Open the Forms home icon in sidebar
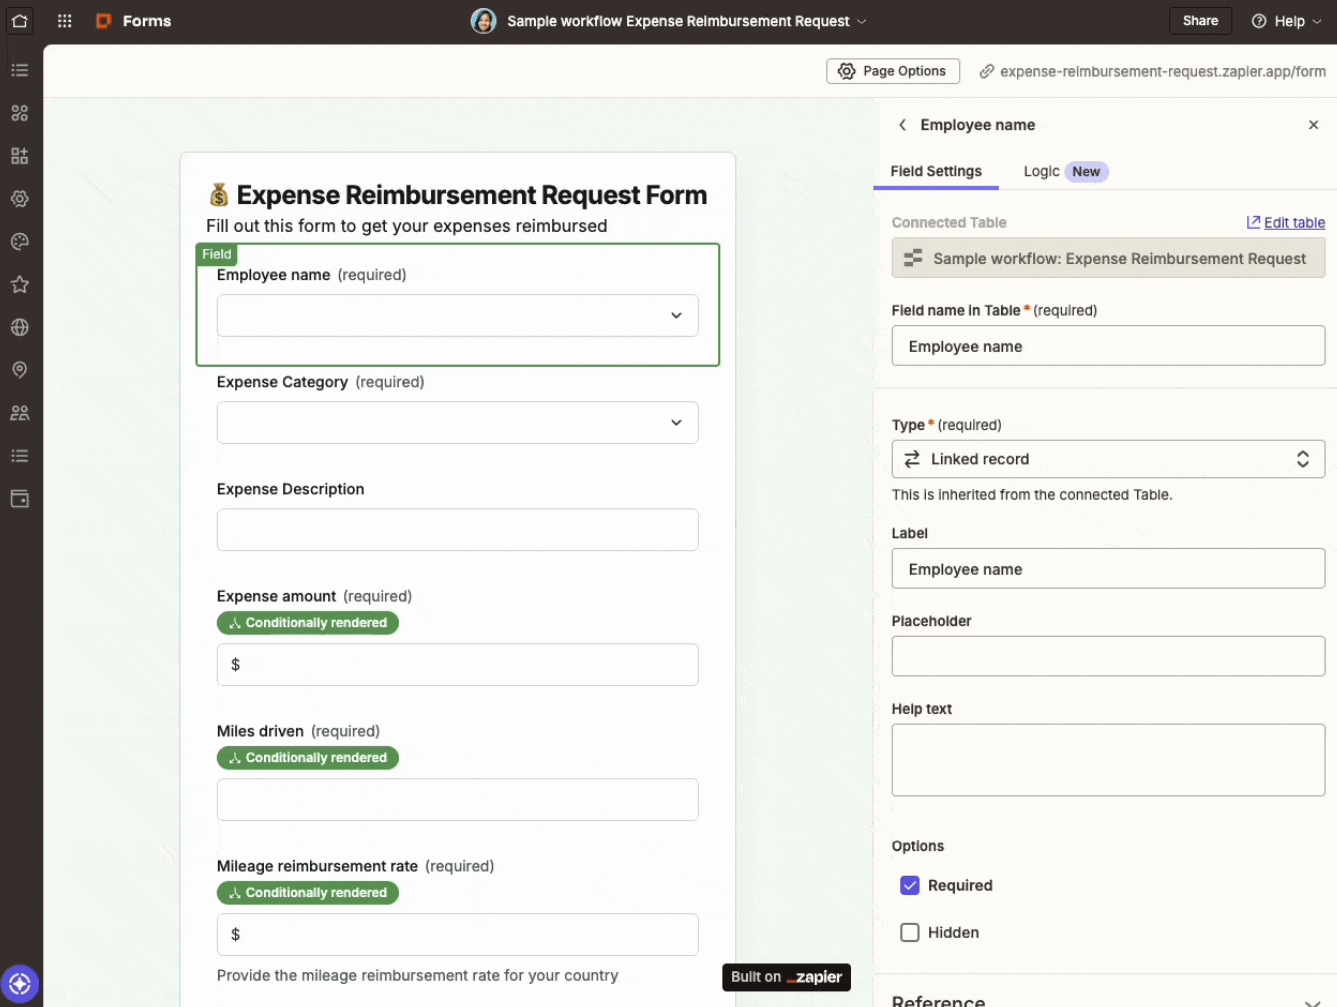 click(20, 20)
